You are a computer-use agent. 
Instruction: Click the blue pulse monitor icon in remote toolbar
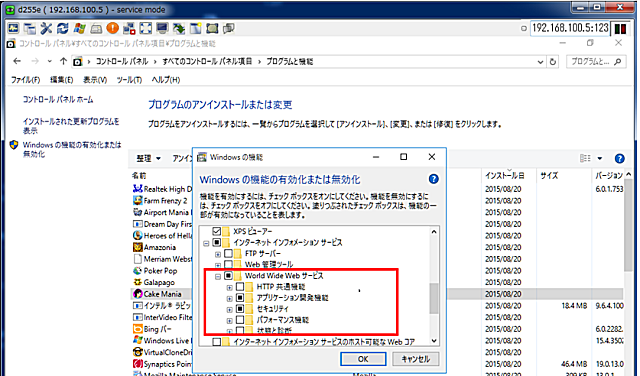[13, 28]
